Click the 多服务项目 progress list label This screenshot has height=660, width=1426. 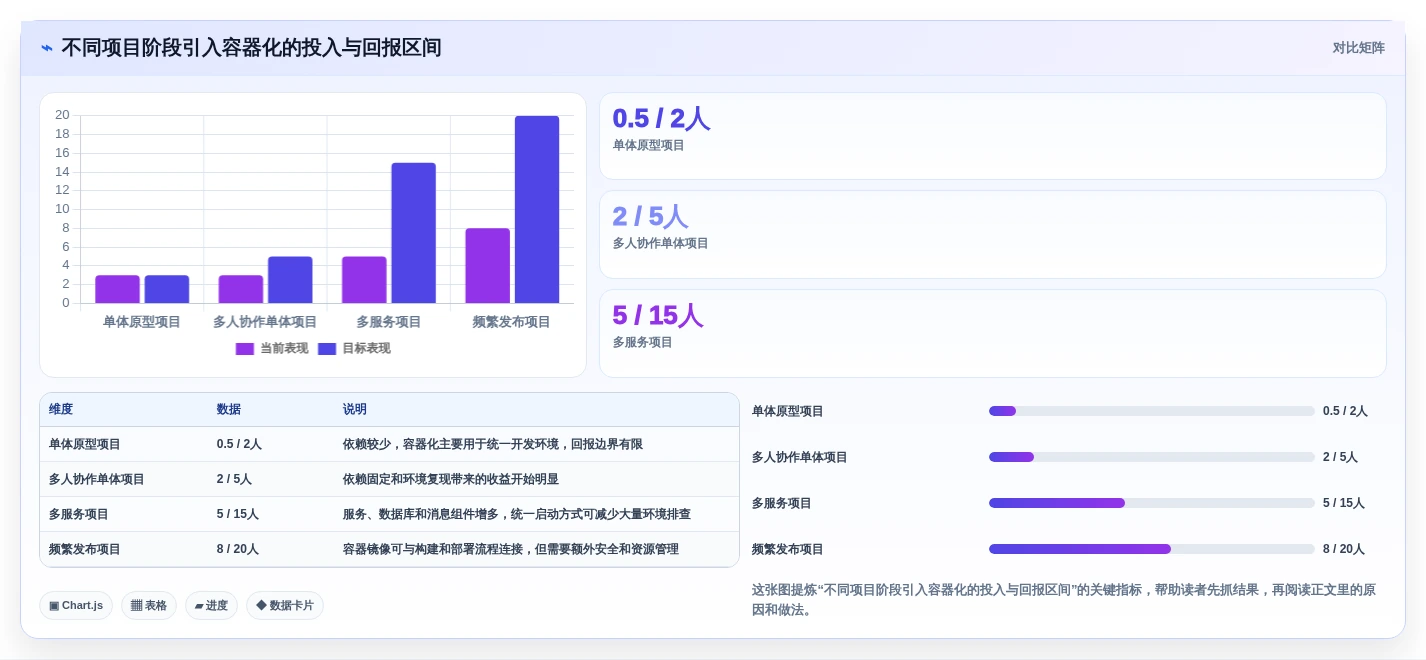782,503
